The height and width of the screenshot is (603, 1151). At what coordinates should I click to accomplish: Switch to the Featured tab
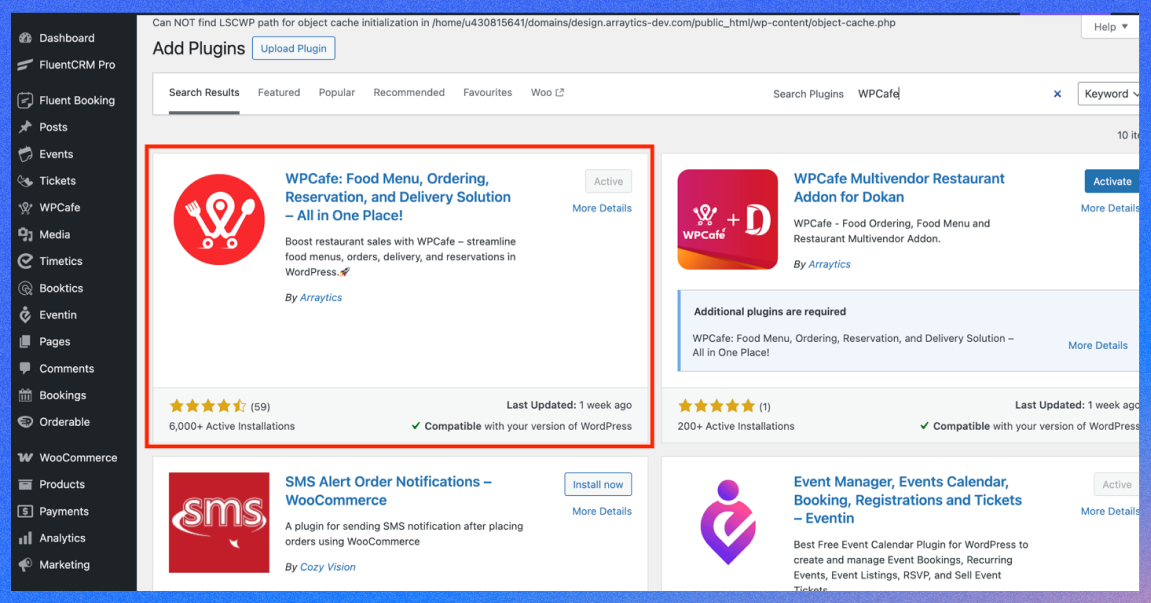[x=279, y=93]
